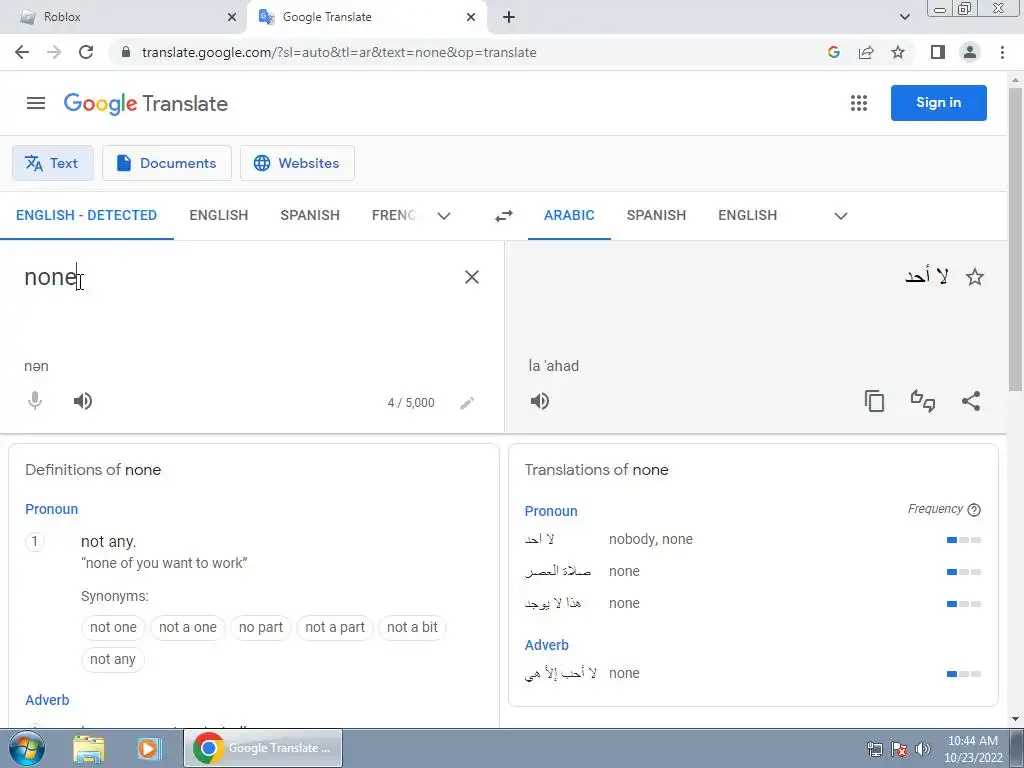Listen to the Arabic translation audio
This screenshot has height=768, width=1024.
click(x=539, y=401)
